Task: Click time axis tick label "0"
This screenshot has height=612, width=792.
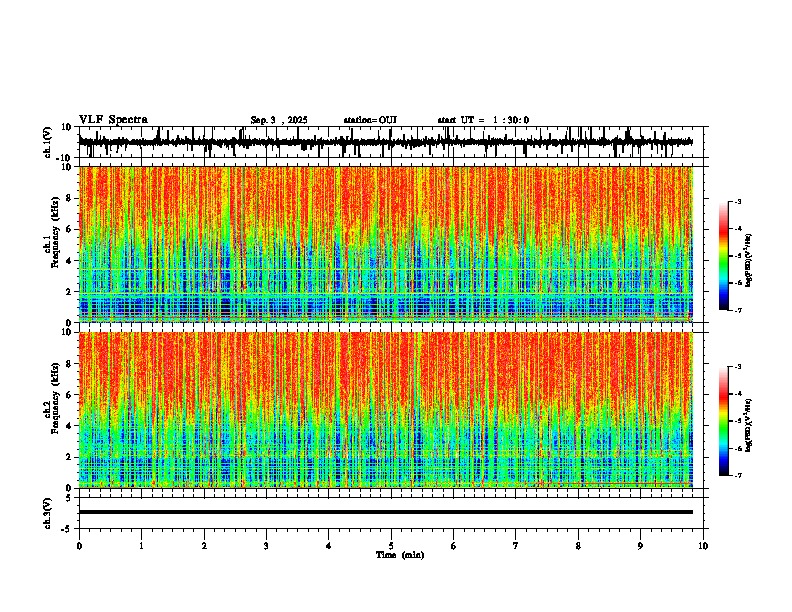Action: pos(79,546)
